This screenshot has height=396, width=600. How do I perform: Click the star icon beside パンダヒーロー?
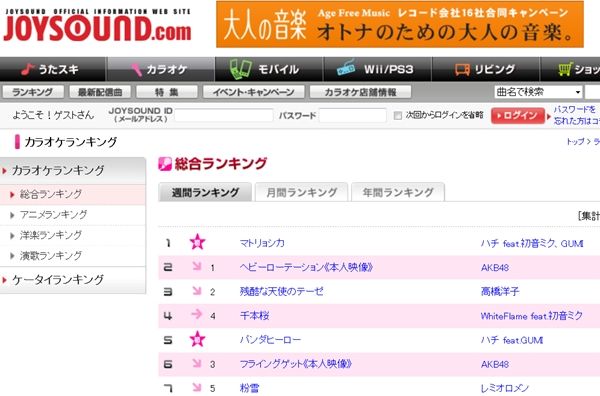(197, 339)
